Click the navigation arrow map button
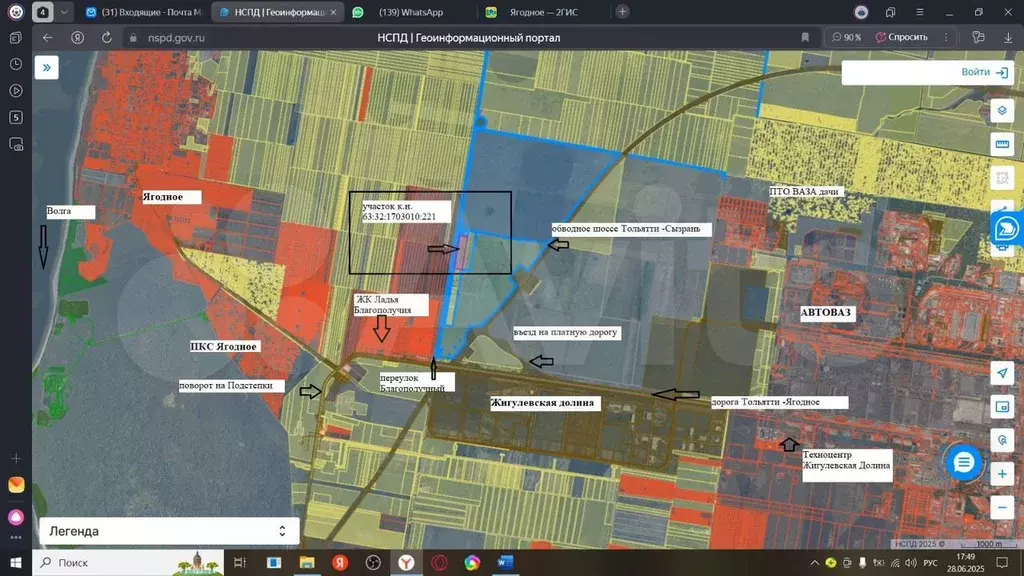Viewport: 1024px width, 576px height. 1002,373
